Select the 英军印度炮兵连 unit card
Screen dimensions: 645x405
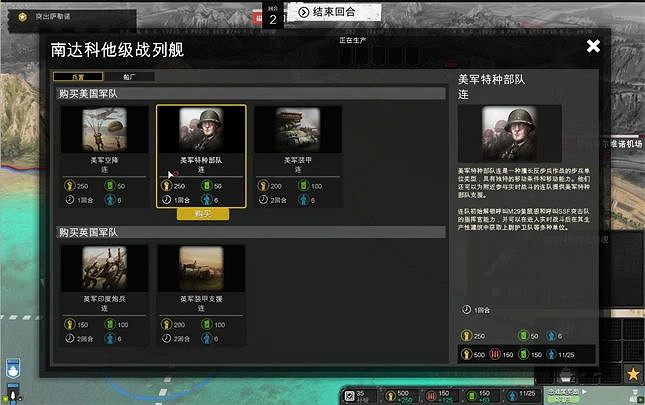[x=104, y=295]
